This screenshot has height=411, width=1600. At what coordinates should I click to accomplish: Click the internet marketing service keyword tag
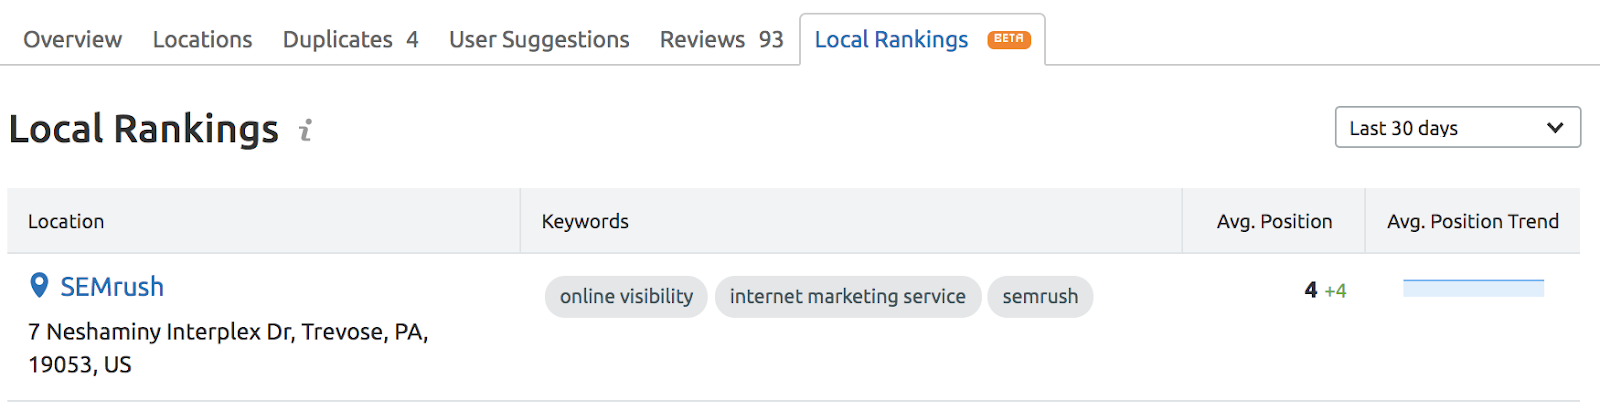pyautogui.click(x=848, y=296)
